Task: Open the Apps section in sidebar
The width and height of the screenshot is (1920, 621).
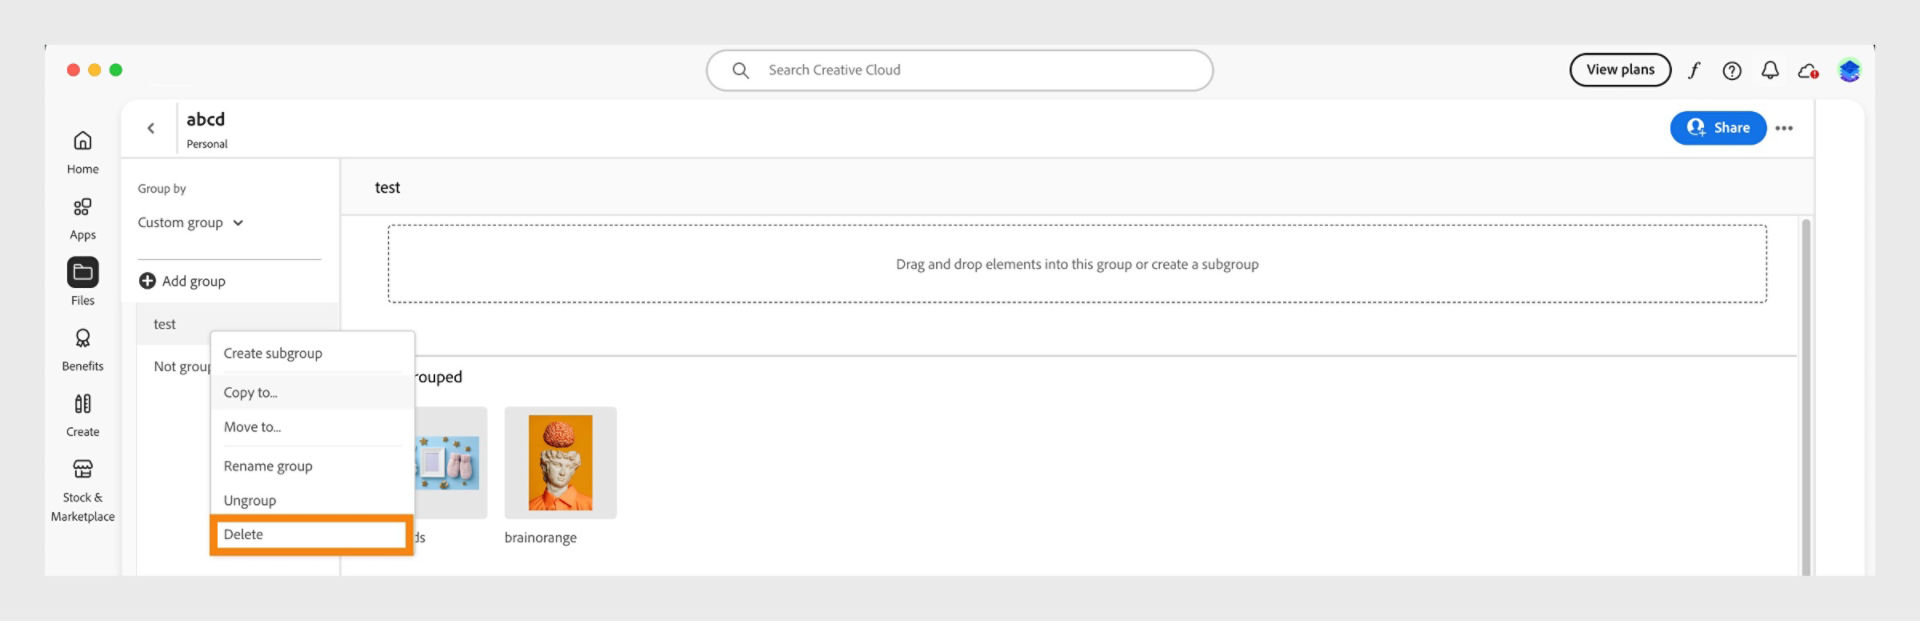Action: click(83, 218)
